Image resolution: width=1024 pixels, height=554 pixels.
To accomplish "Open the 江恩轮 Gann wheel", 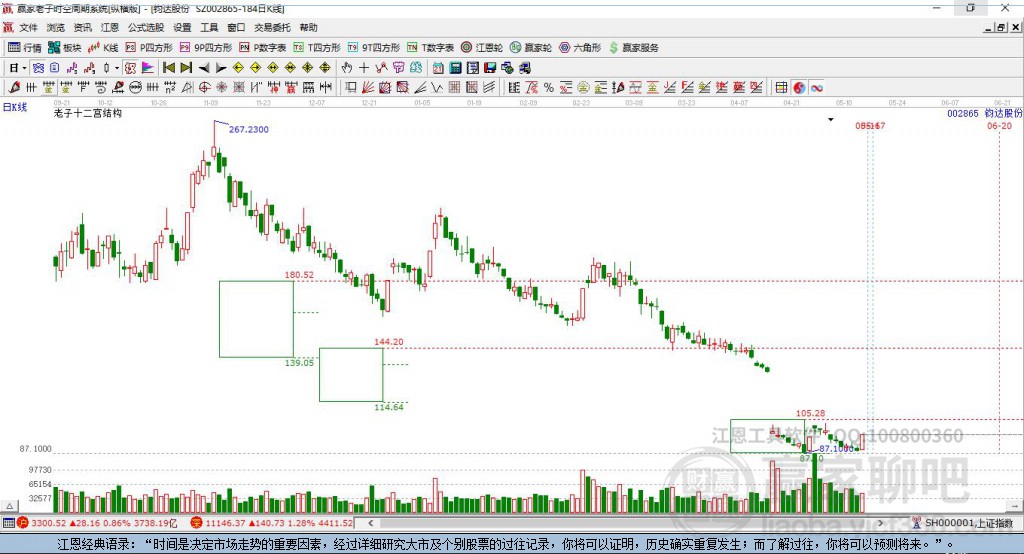I will [482, 48].
